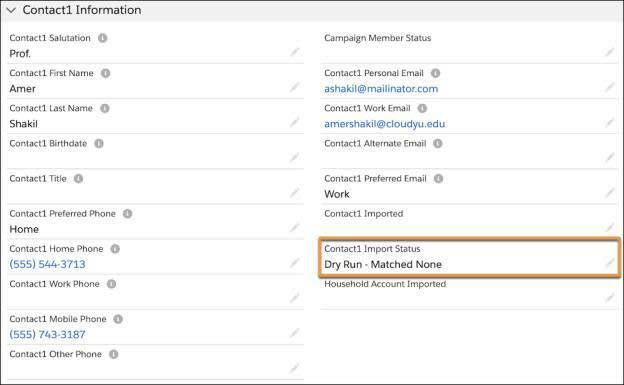This screenshot has height=385, width=624.
Task: Edit the Contact1 Last Name pencil icon
Action: [x=294, y=122]
